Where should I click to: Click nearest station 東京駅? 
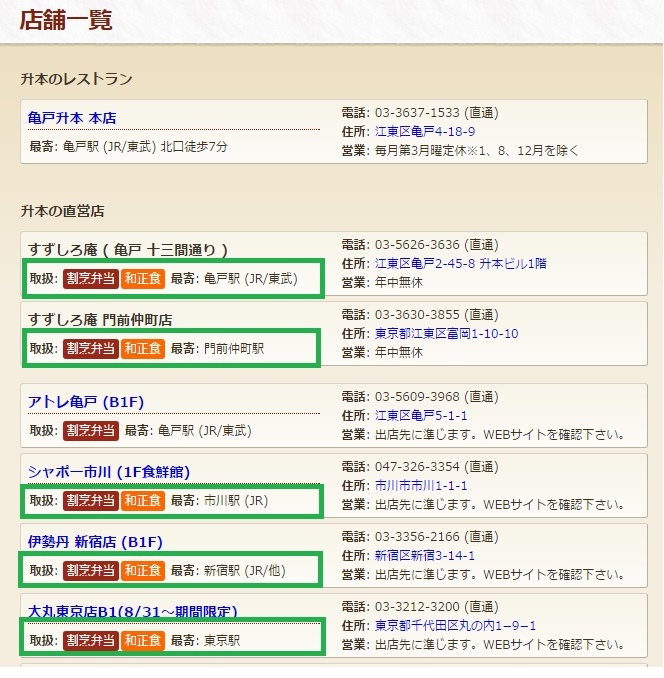[x=222, y=641]
